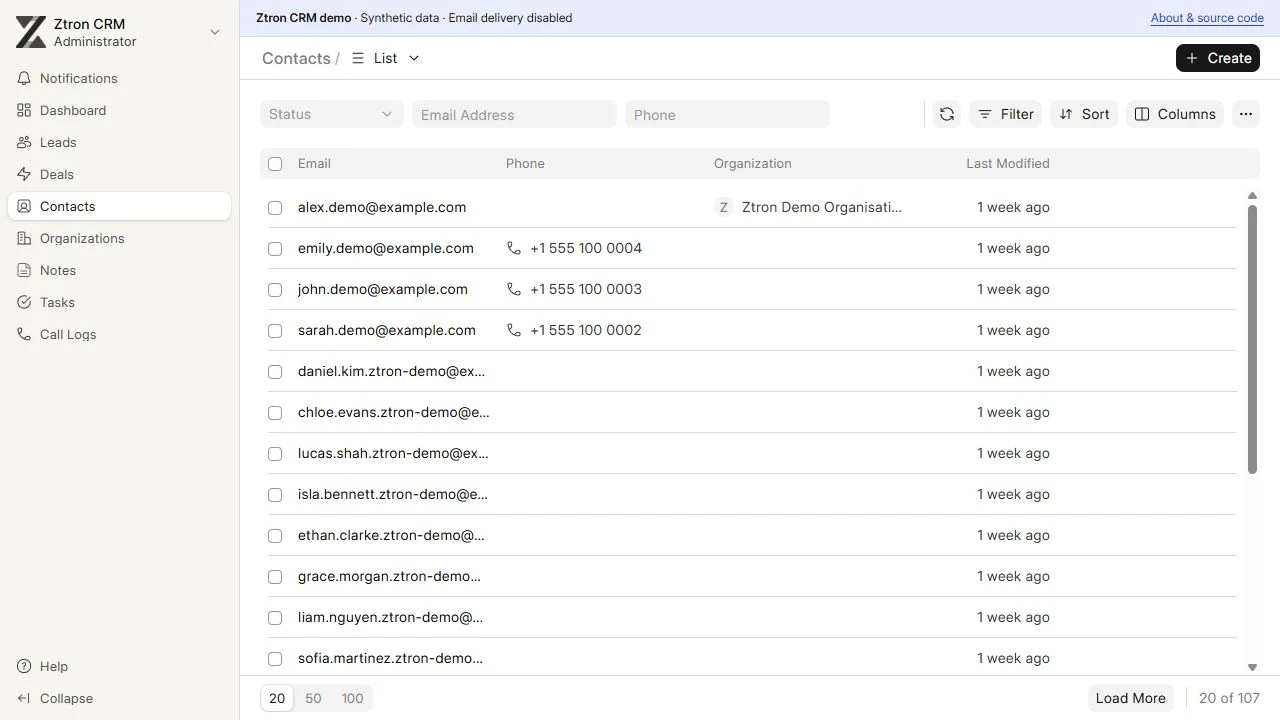Click the Deals rocket icon
The width and height of the screenshot is (1280, 720).
(24, 174)
